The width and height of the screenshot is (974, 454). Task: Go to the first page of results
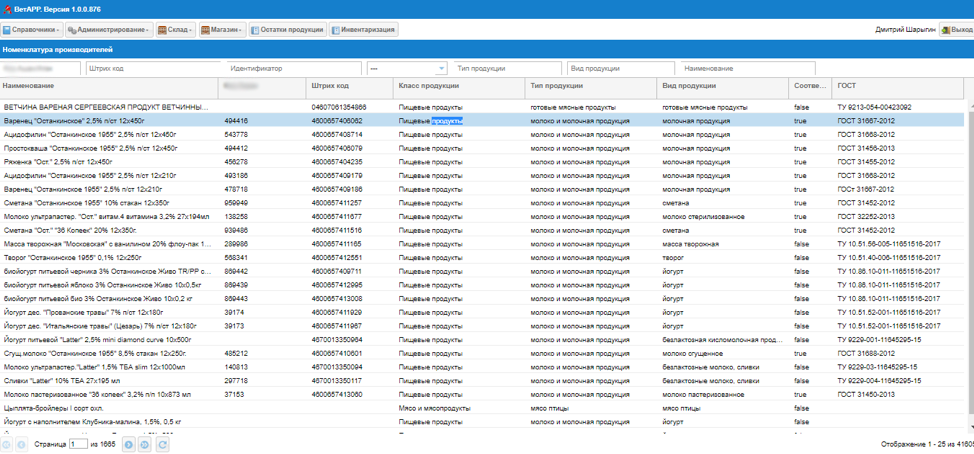click(x=6, y=444)
